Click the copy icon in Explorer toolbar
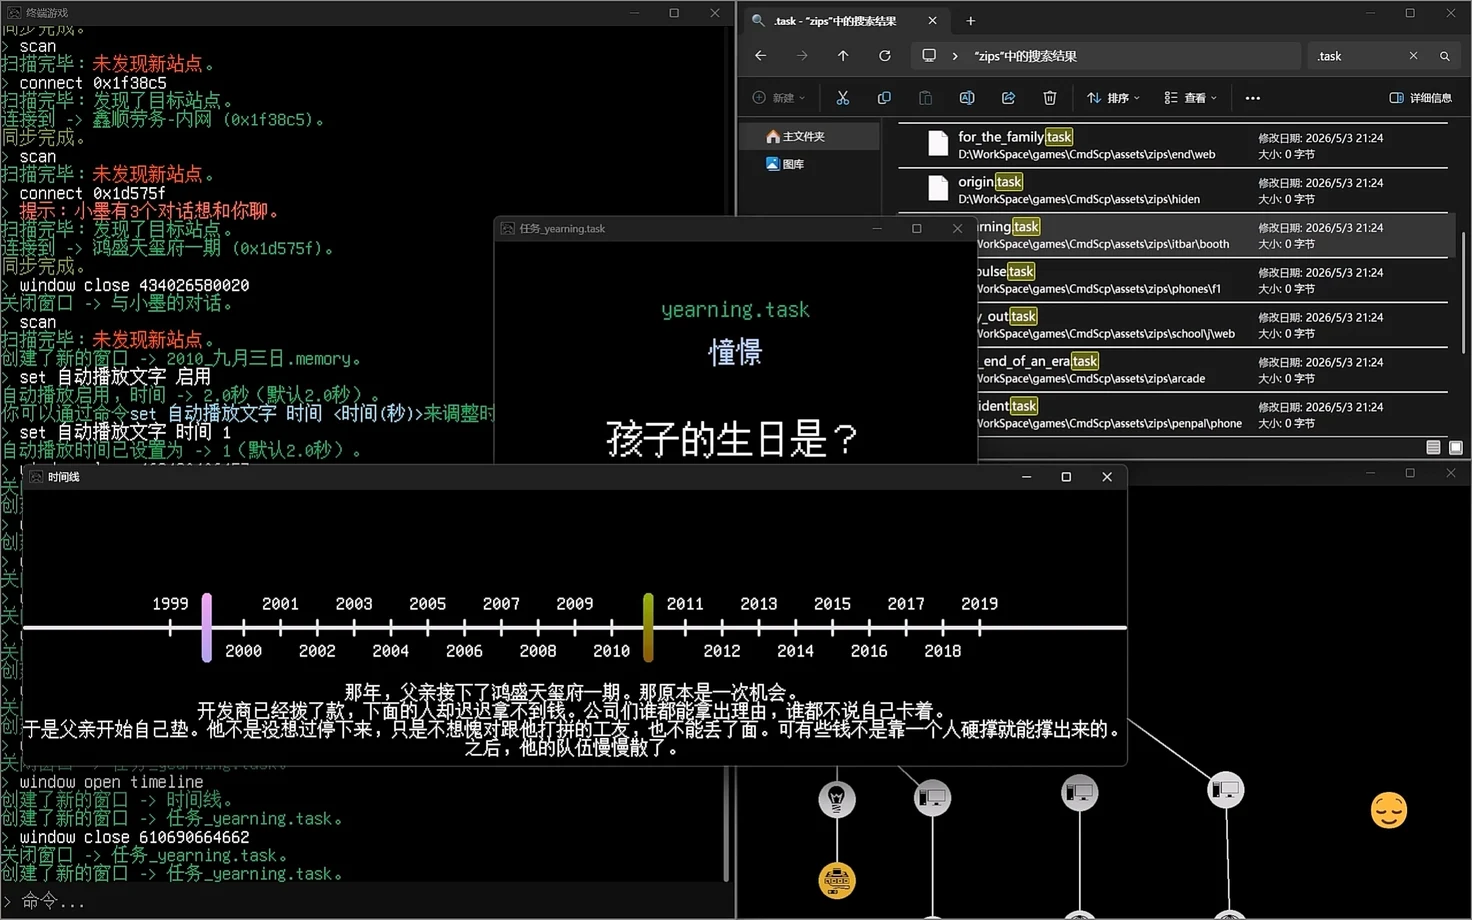Viewport: 1472px width, 920px height. pyautogui.click(x=884, y=98)
